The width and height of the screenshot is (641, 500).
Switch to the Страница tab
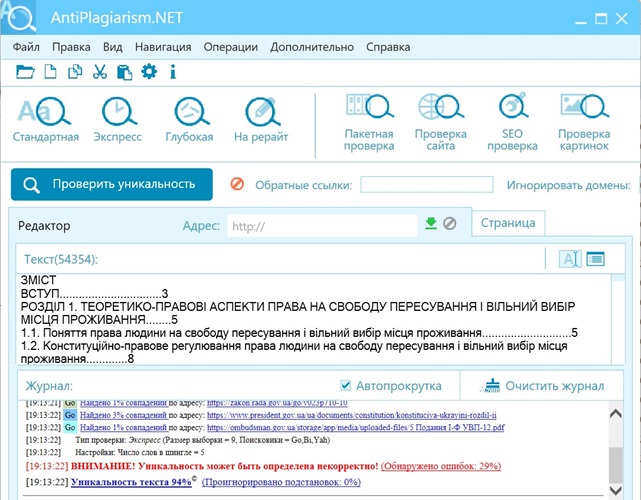tap(508, 223)
